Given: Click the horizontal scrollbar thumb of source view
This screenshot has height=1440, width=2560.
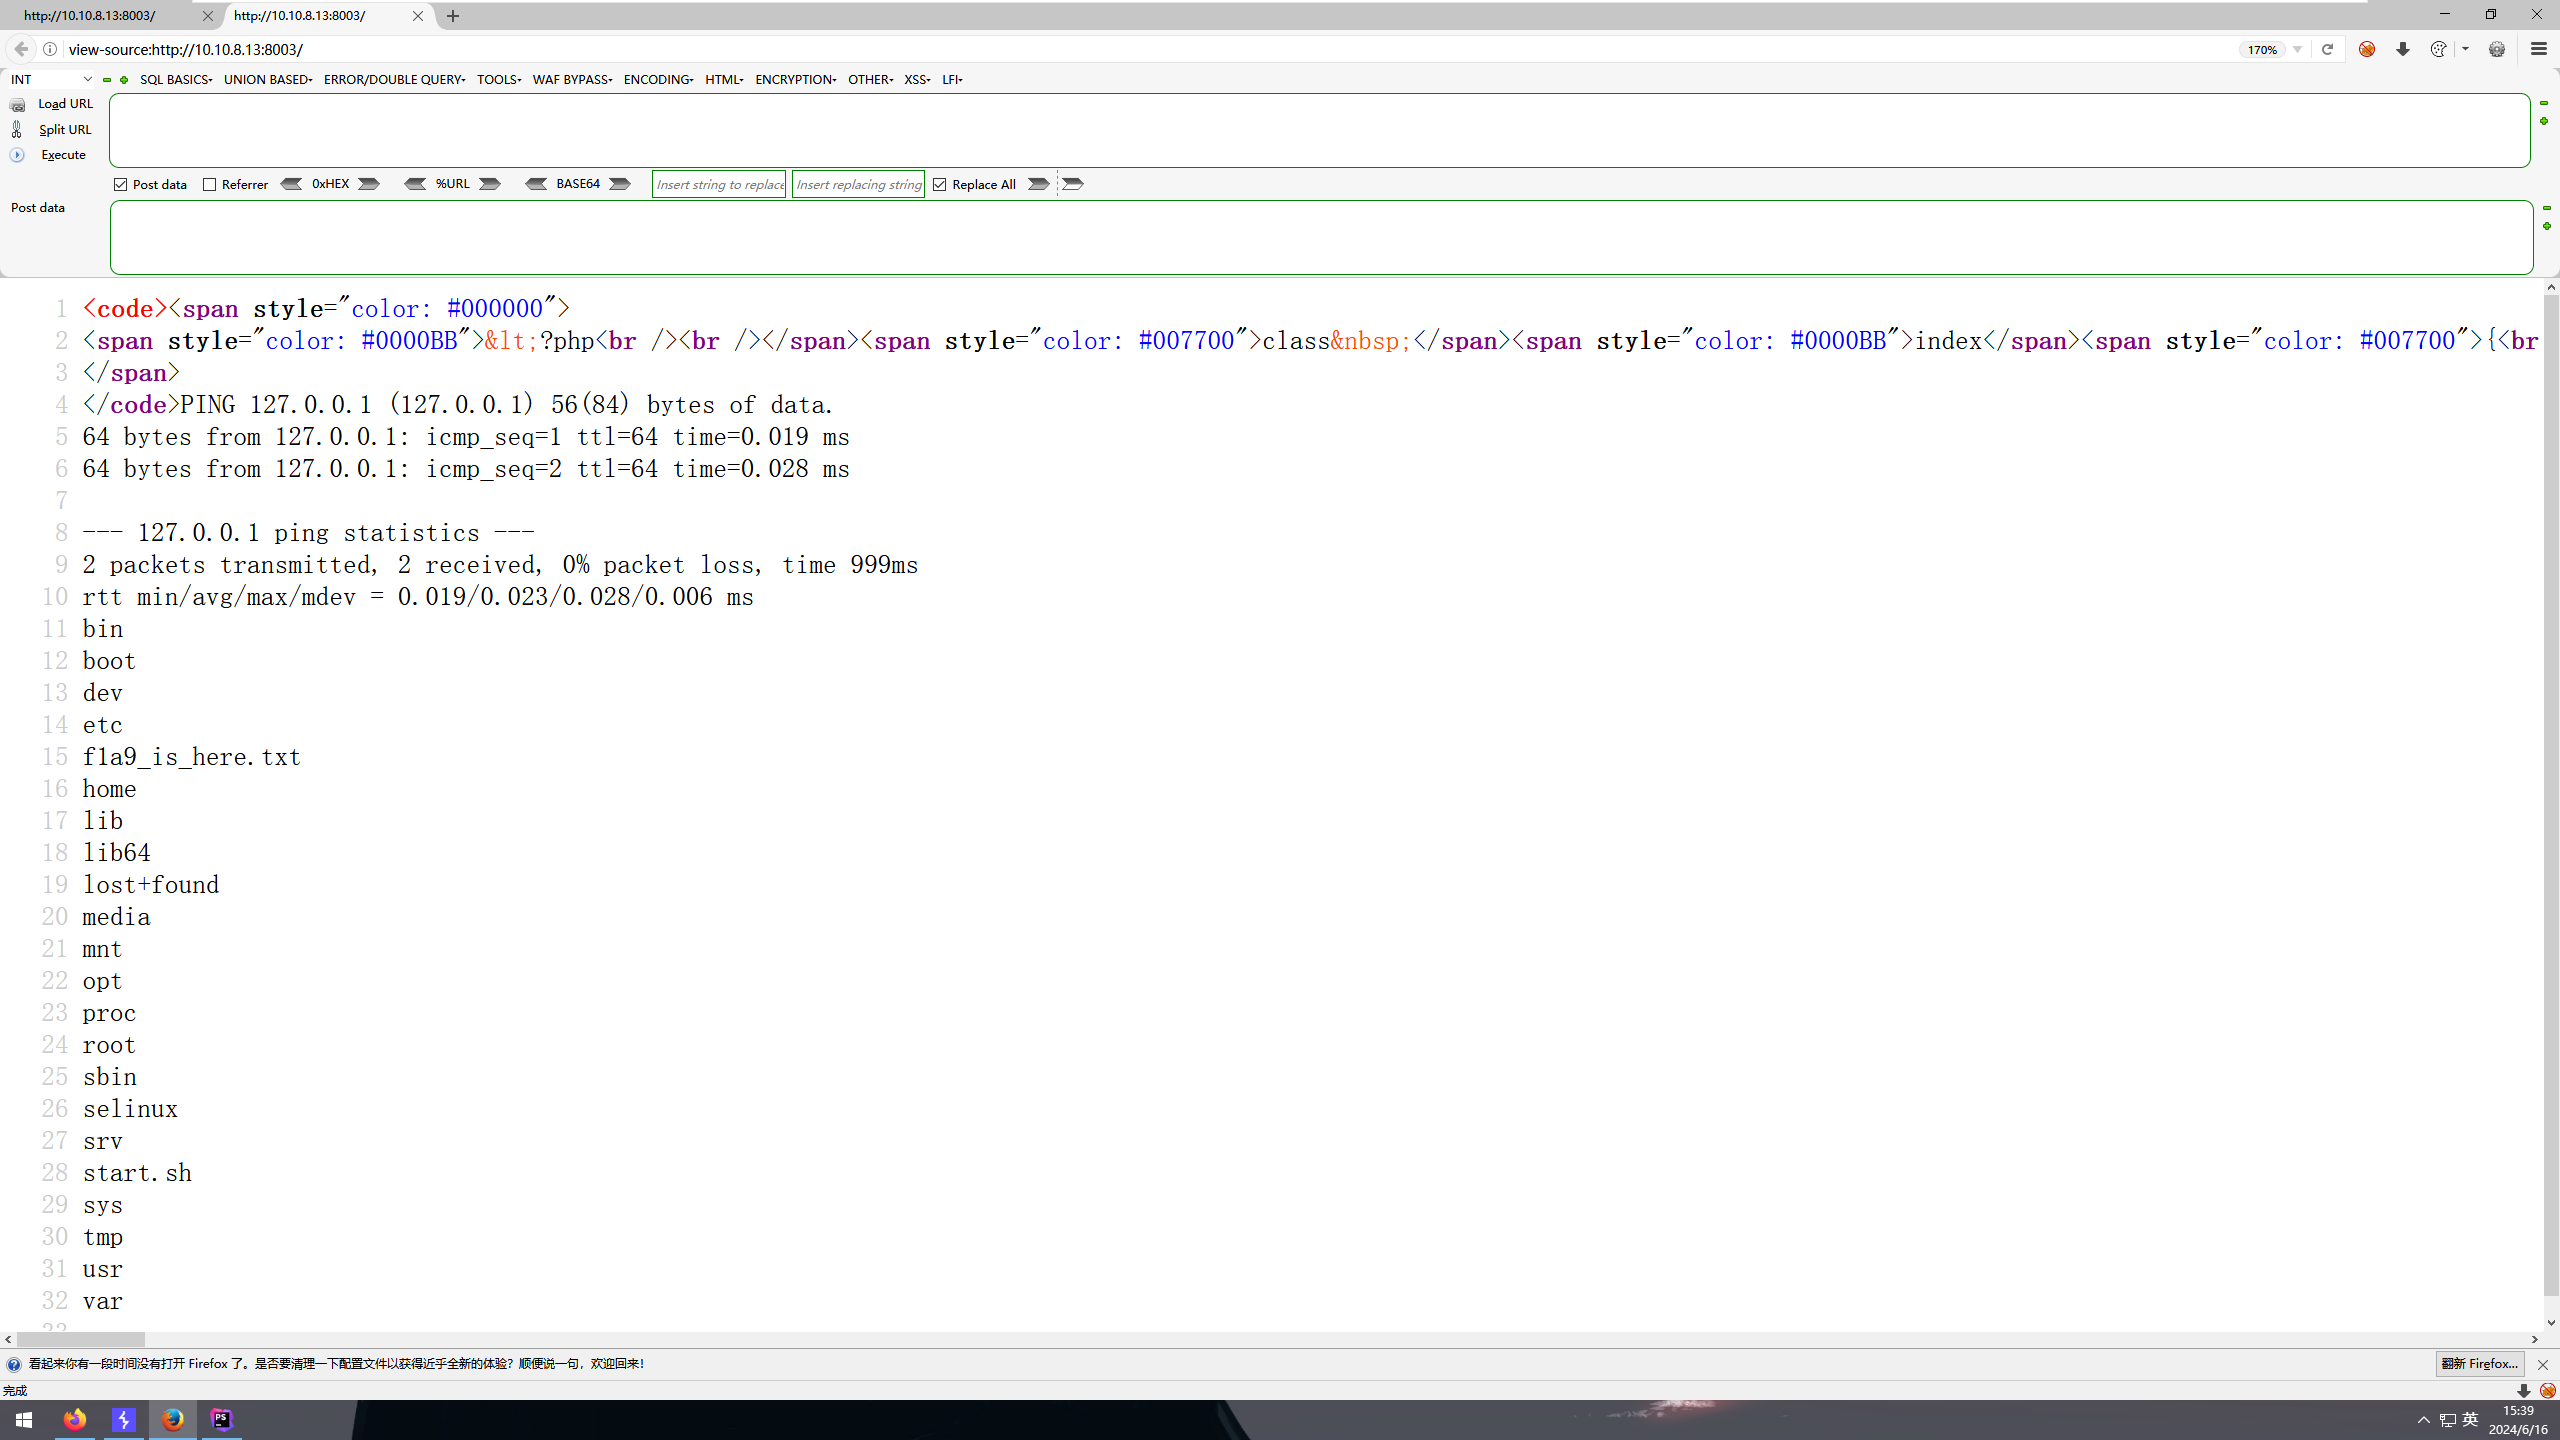Looking at the screenshot, I should click(81, 1339).
